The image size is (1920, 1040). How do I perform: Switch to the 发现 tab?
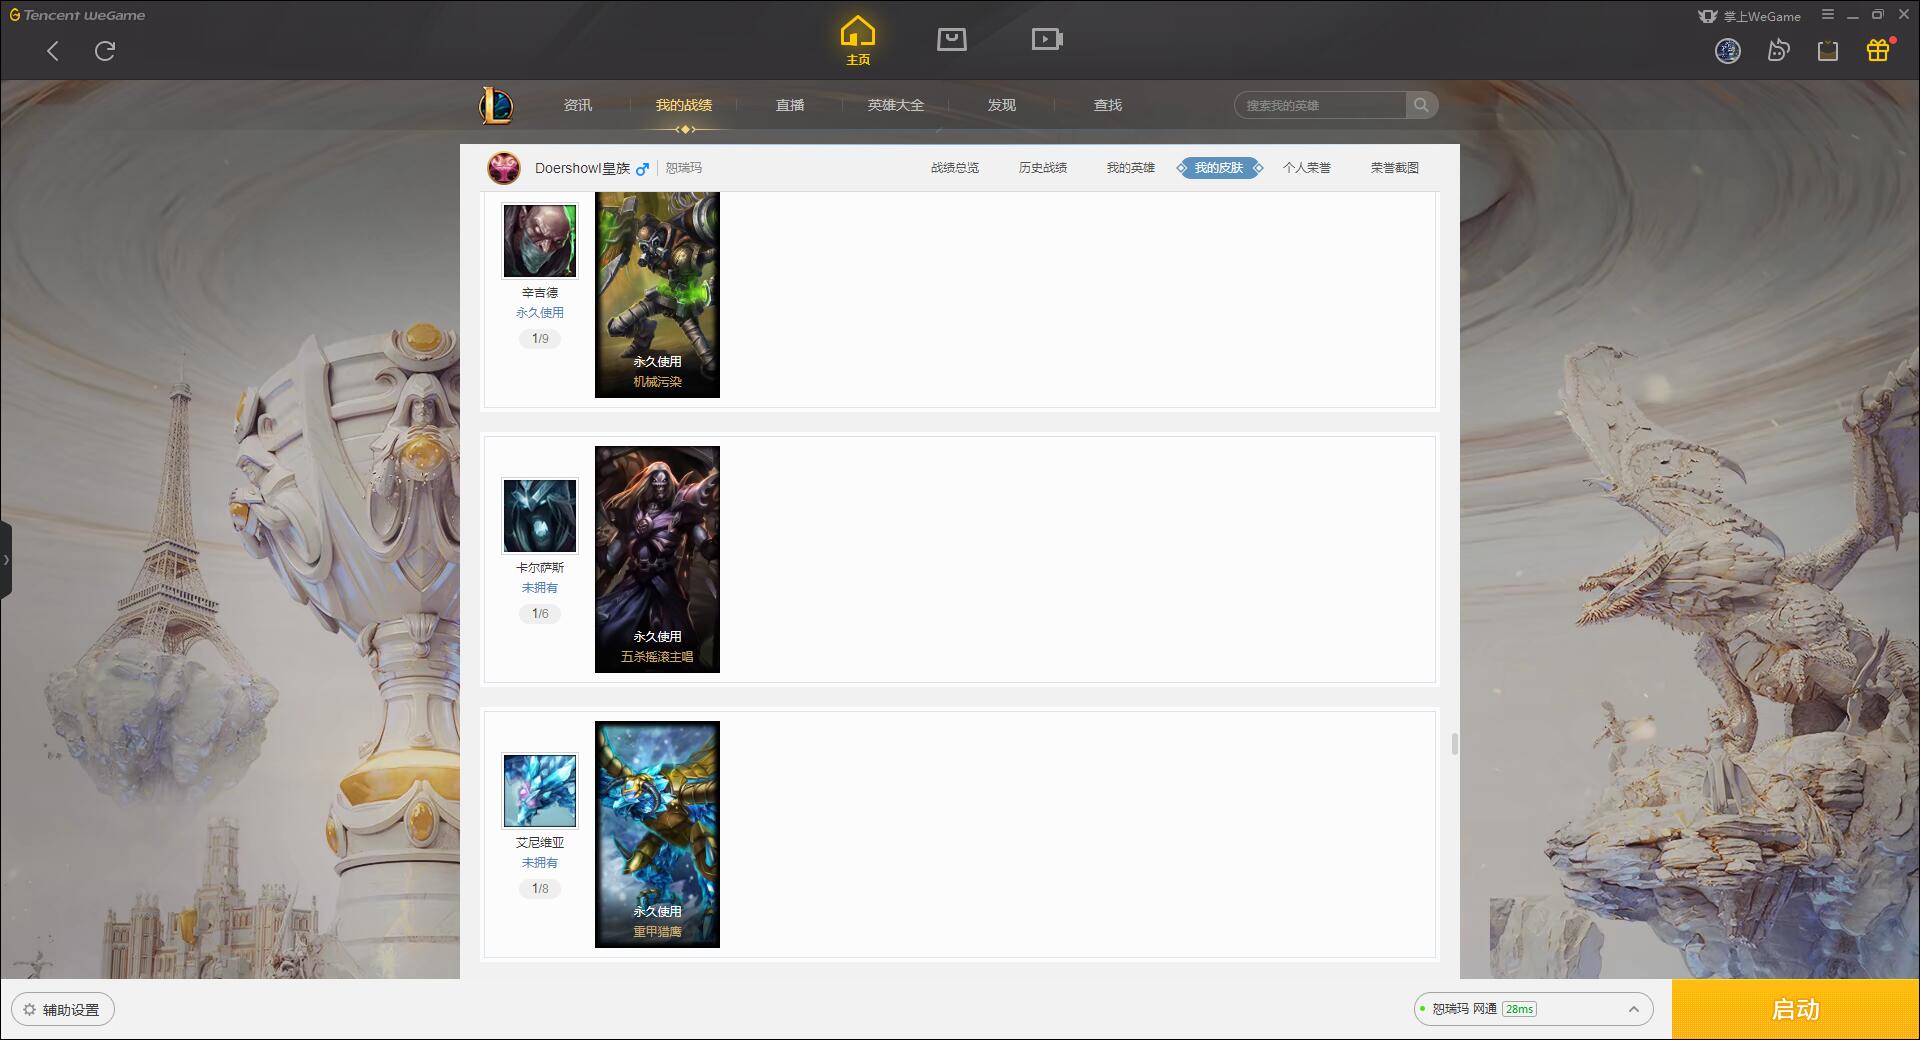(1002, 105)
